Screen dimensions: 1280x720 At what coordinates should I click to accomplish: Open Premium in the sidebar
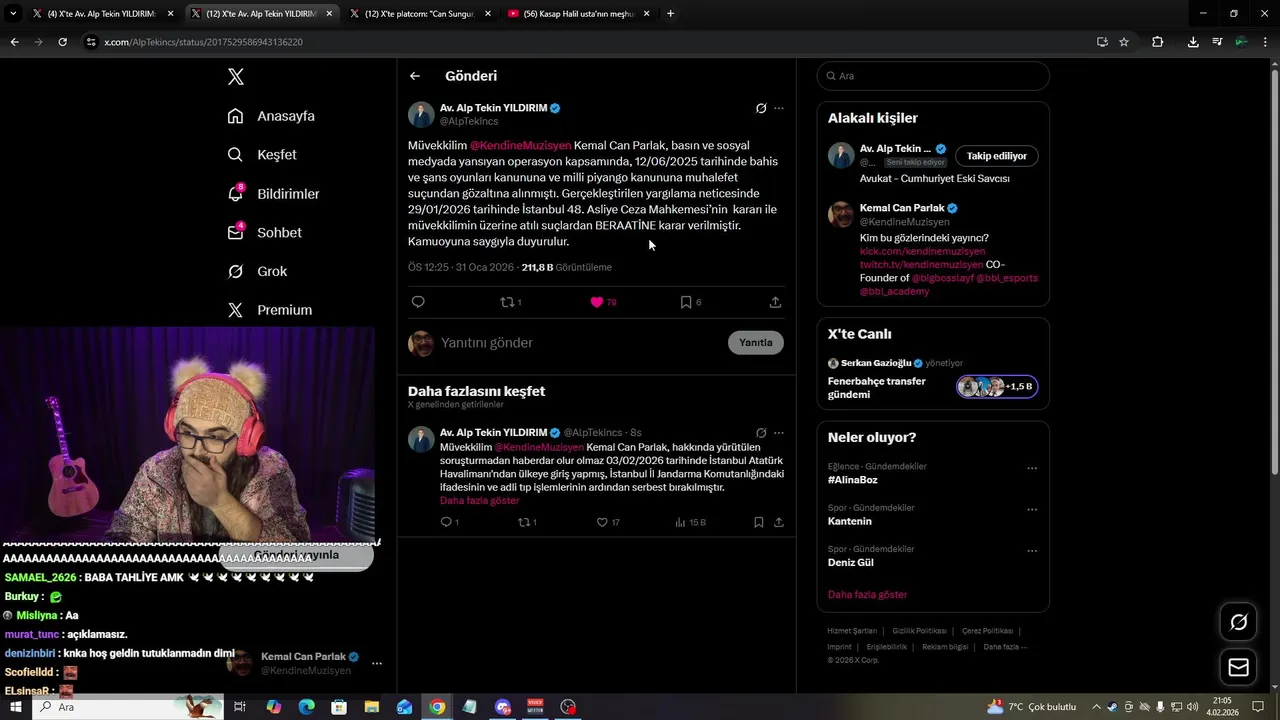tap(269, 310)
